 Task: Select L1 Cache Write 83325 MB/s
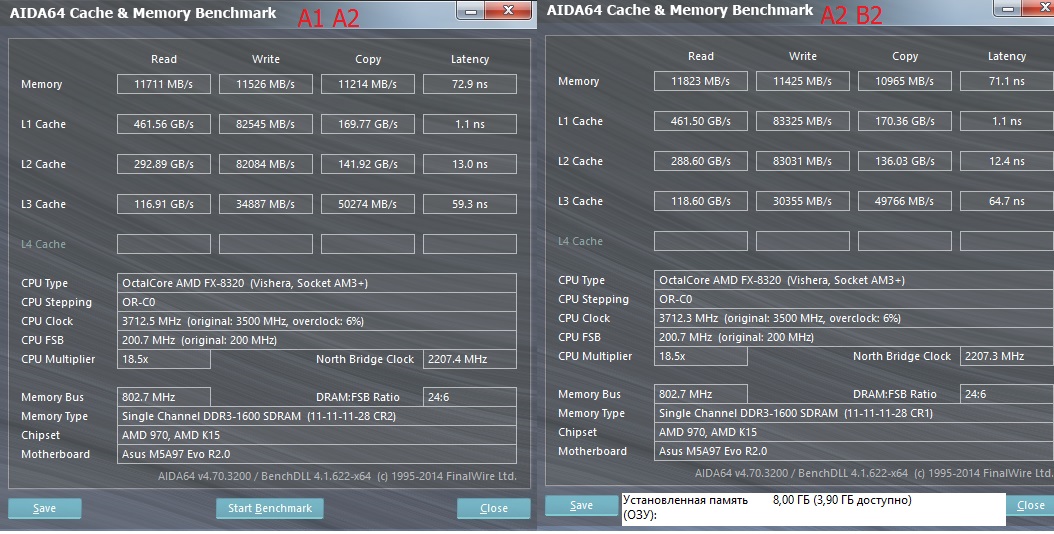[803, 121]
